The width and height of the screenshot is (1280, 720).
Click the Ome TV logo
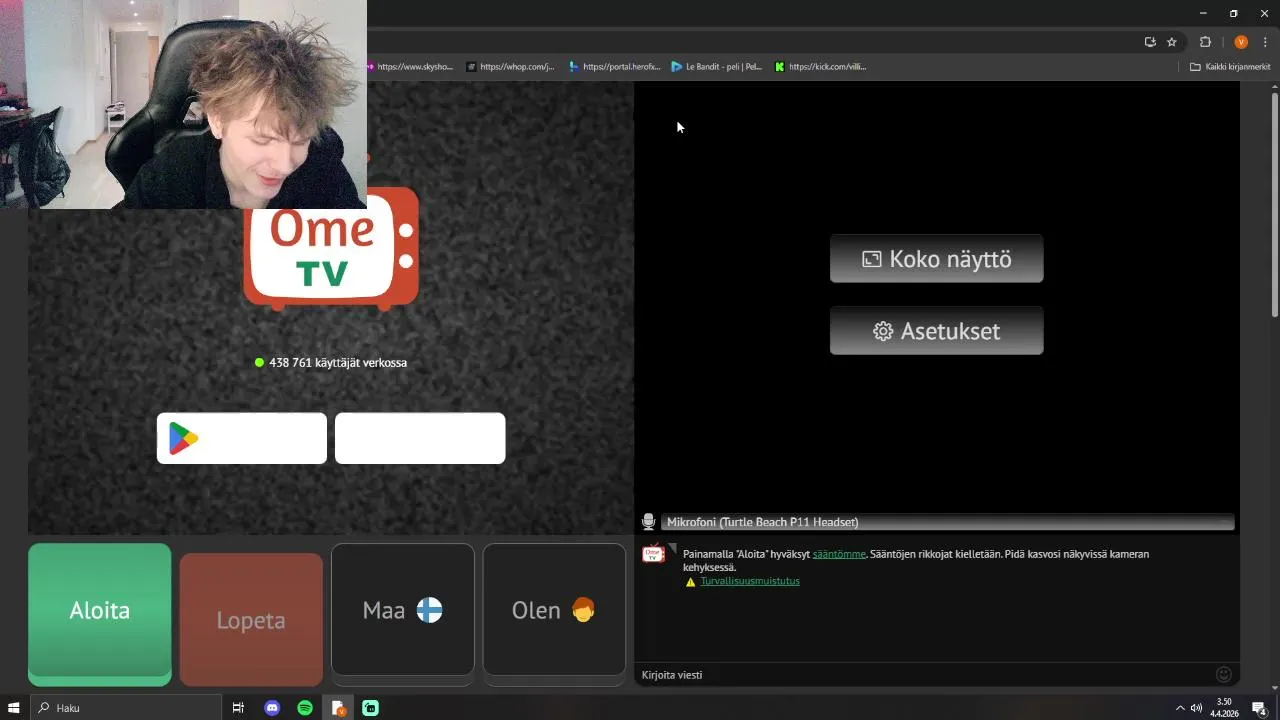click(x=331, y=250)
